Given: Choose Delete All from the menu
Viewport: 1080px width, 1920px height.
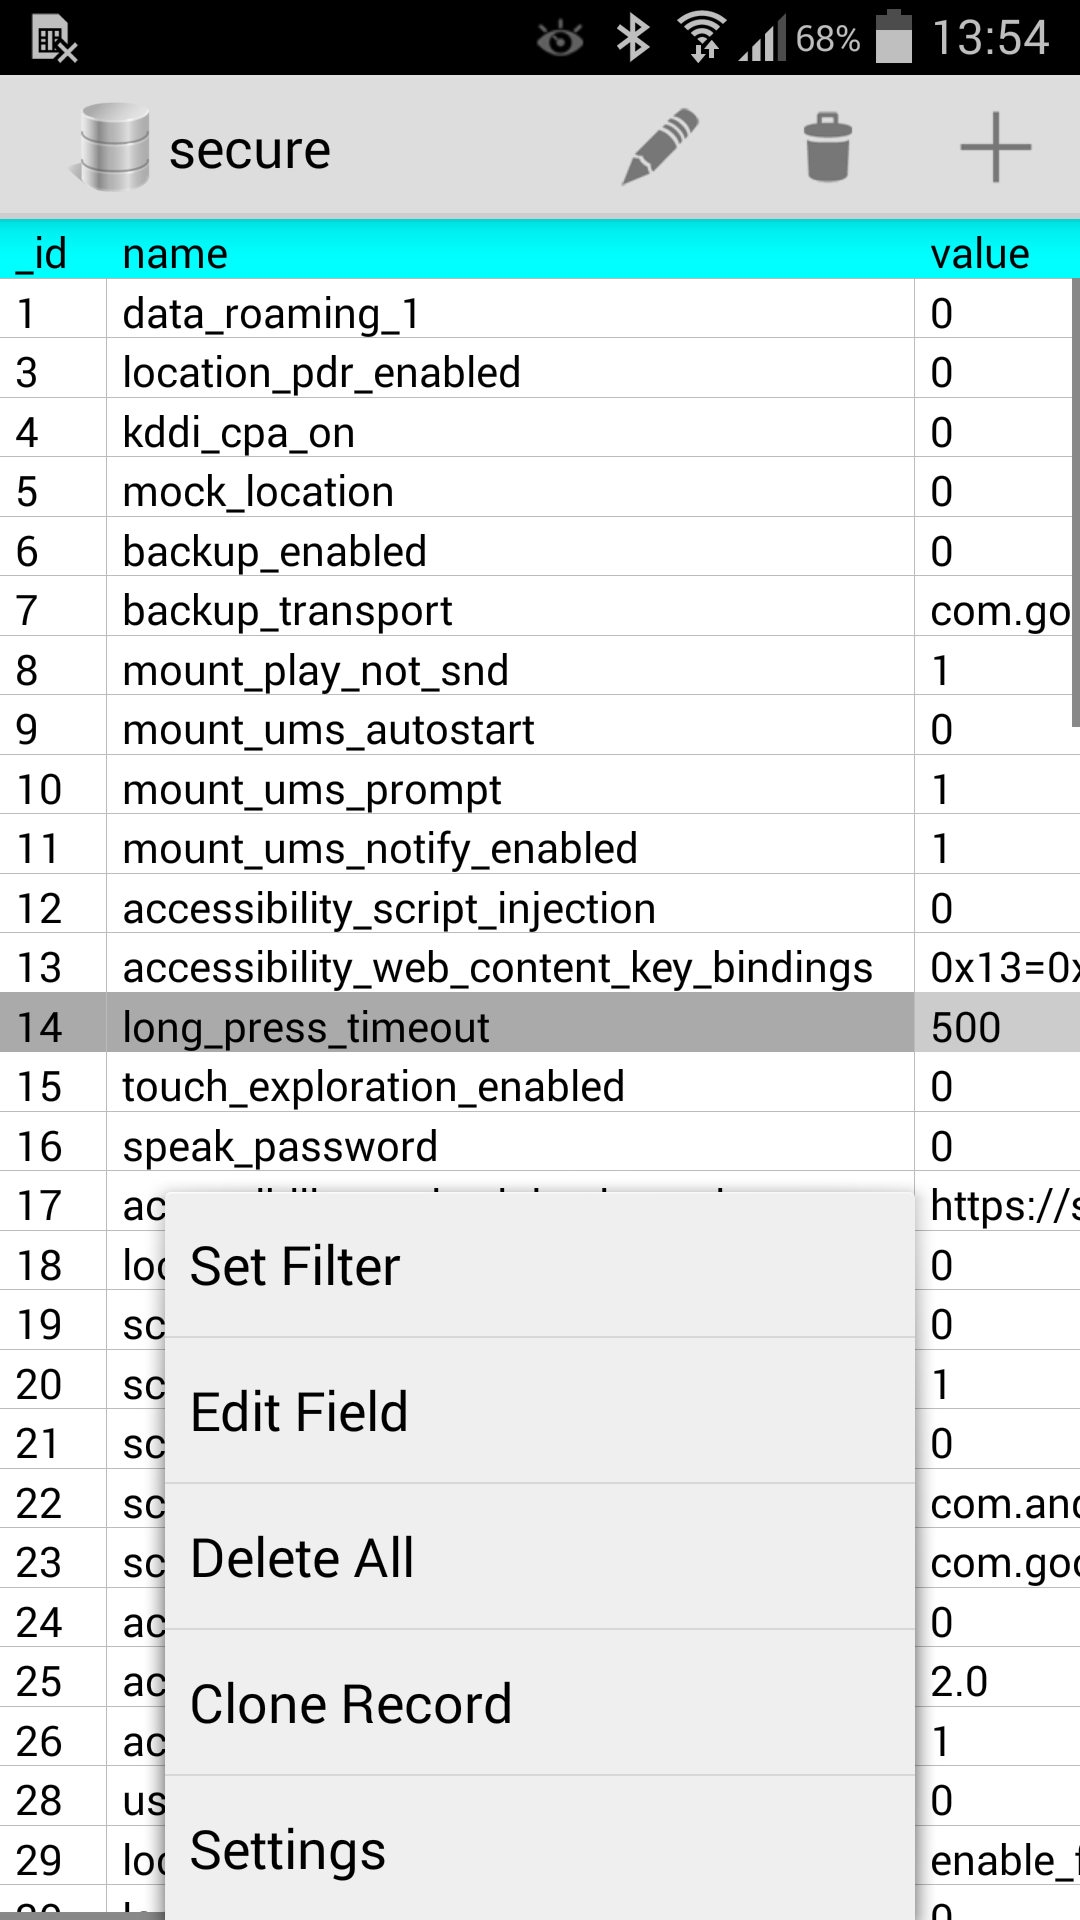Looking at the screenshot, I should coord(540,1558).
